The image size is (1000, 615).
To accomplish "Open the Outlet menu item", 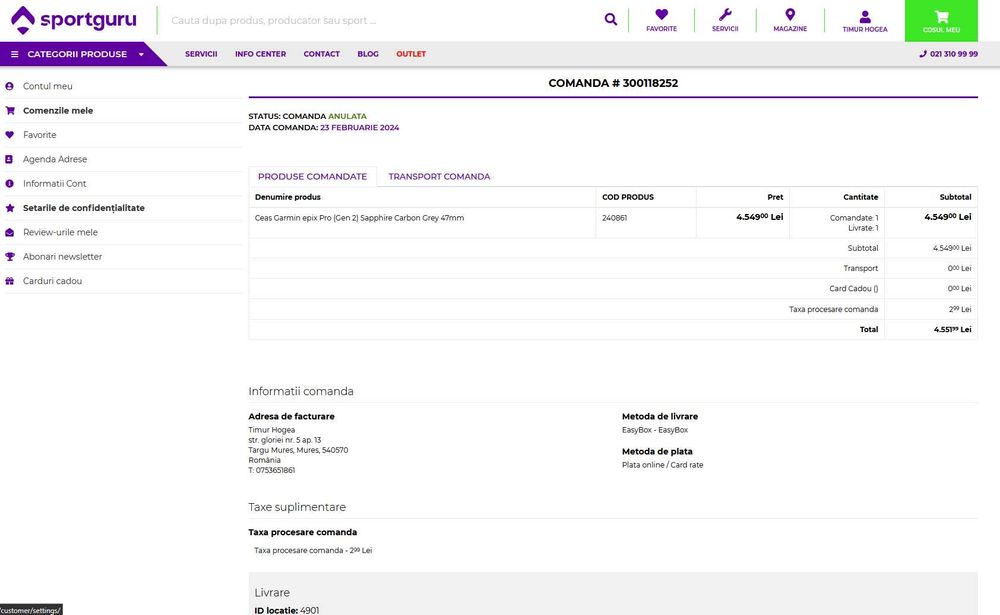I will (411, 54).
